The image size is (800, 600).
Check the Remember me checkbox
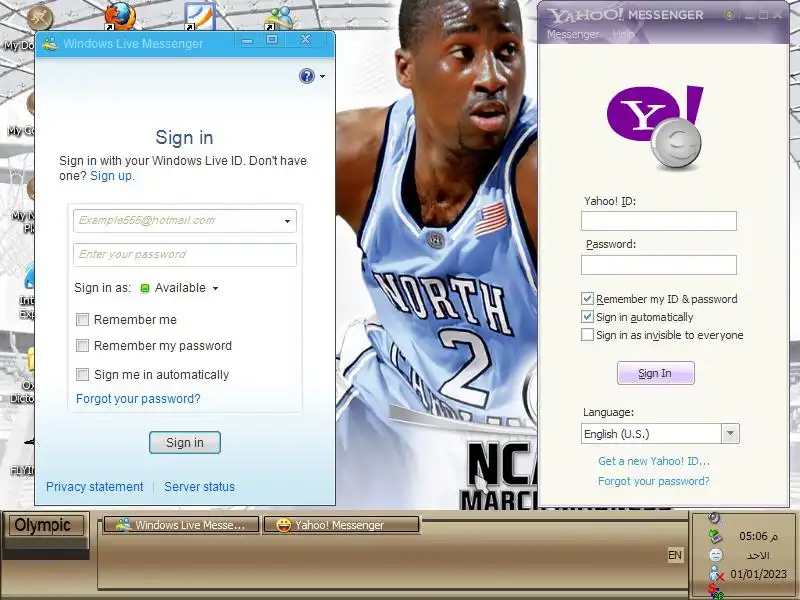coord(82,319)
